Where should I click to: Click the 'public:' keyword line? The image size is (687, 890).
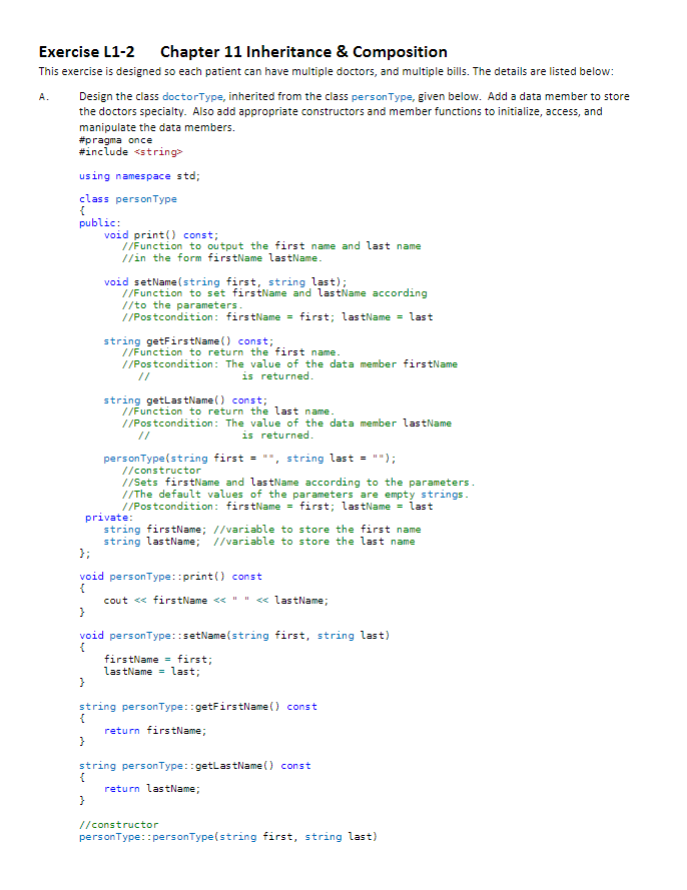point(100,223)
